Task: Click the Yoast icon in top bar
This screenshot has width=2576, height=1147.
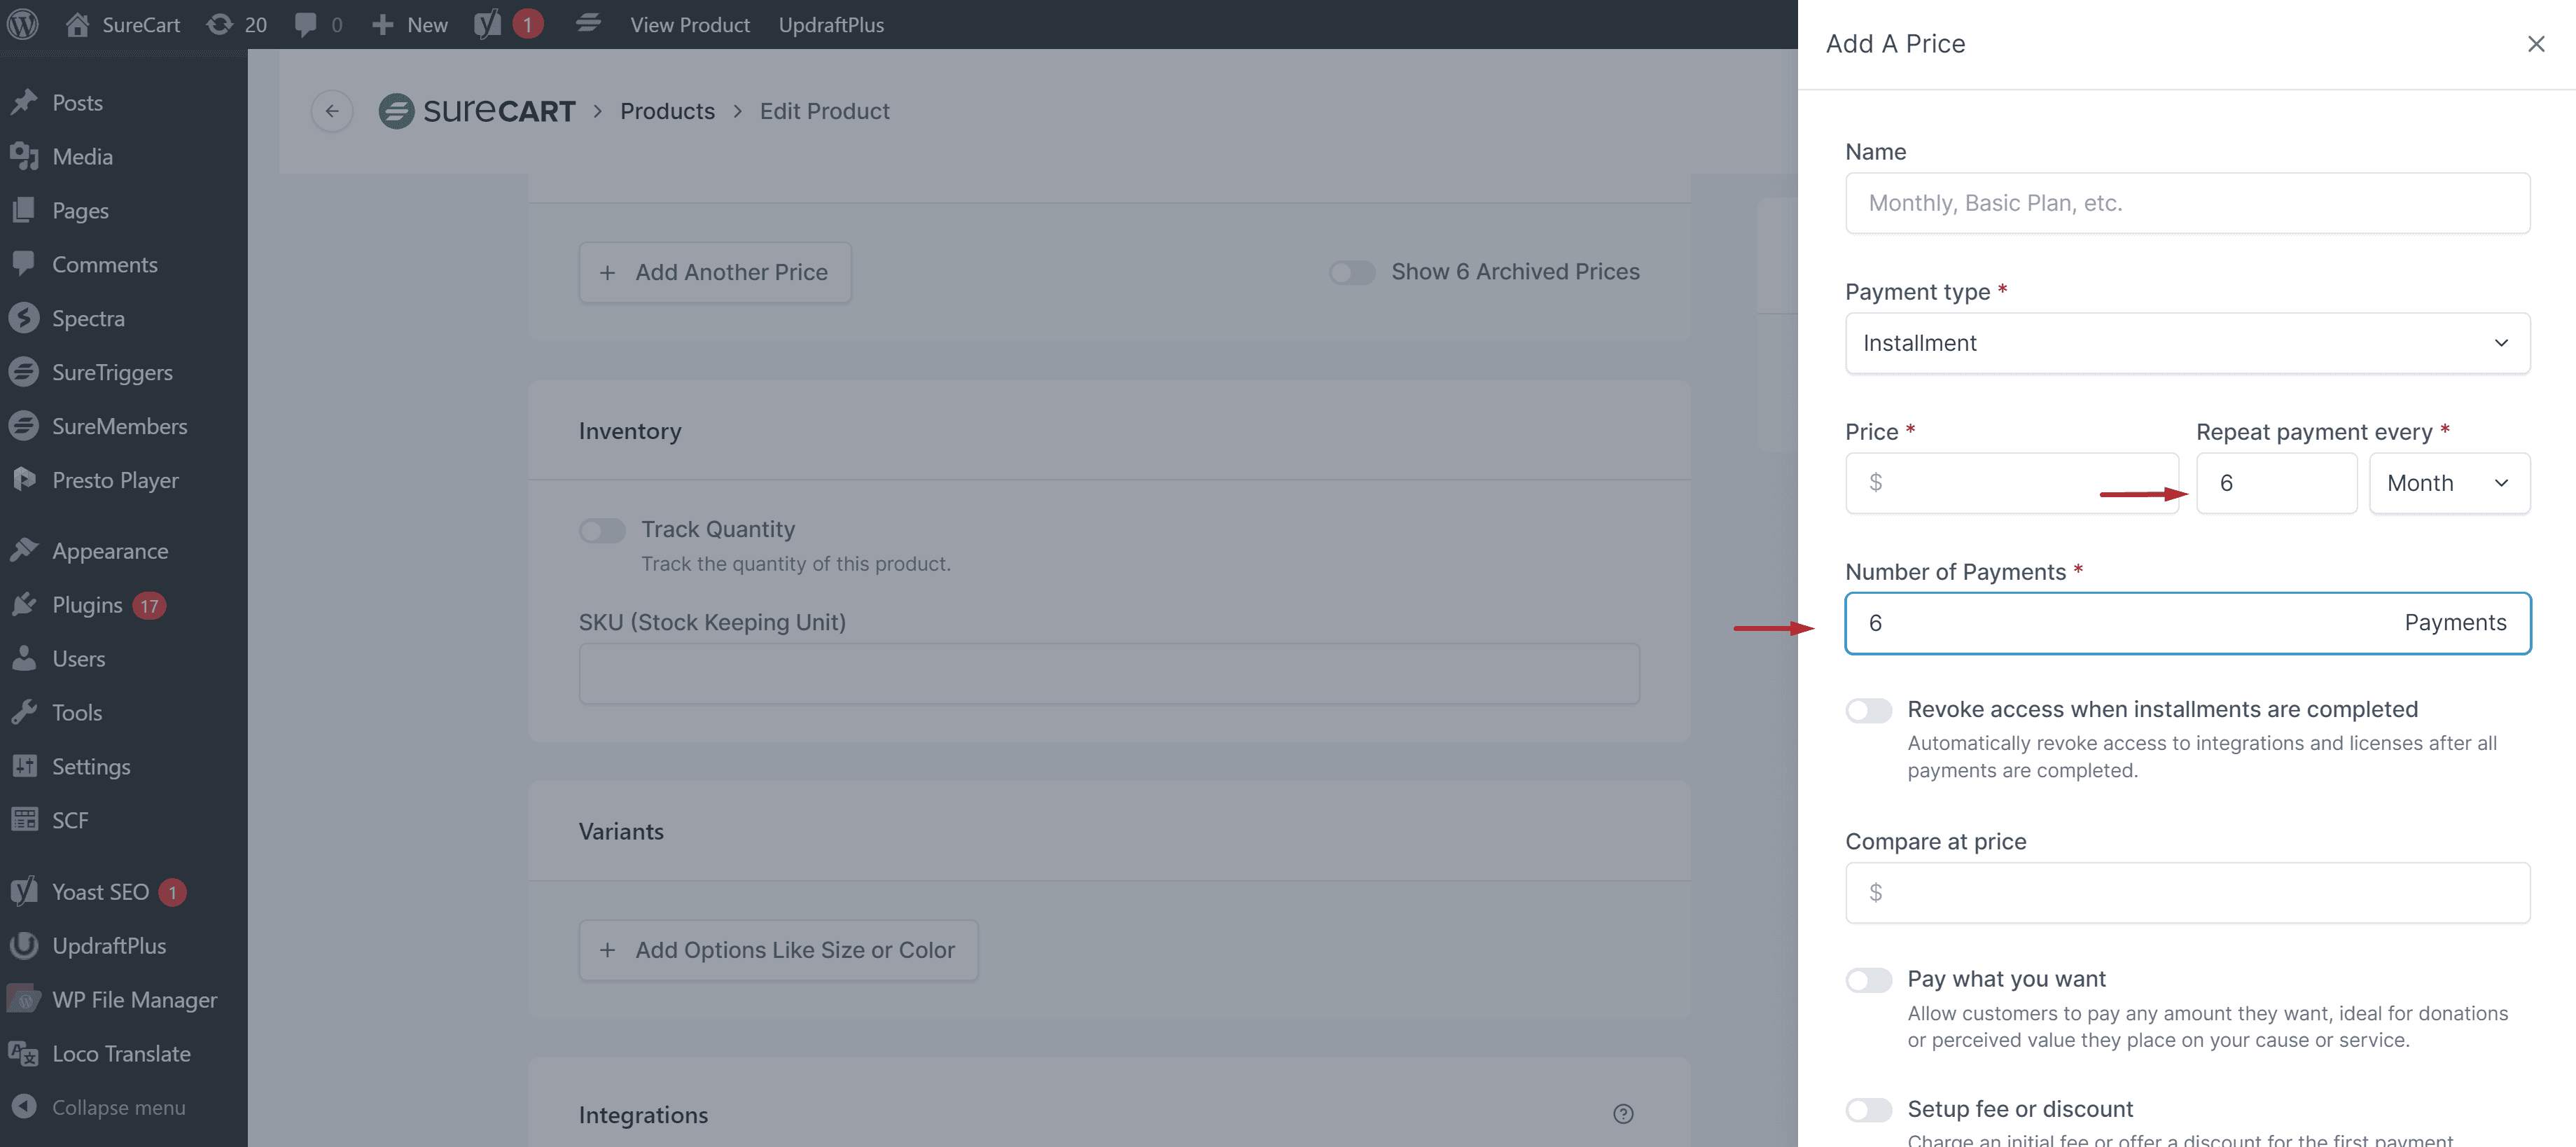Action: coord(488,24)
